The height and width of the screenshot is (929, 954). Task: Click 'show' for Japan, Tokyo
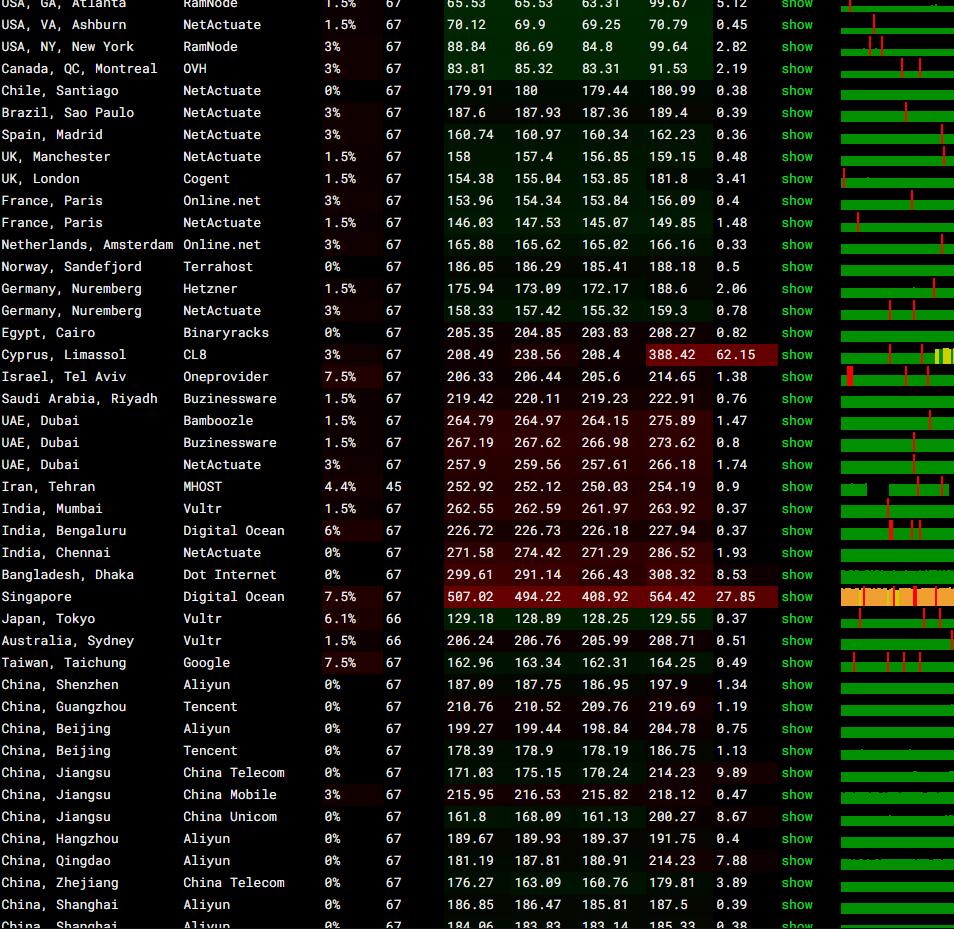(x=796, y=618)
